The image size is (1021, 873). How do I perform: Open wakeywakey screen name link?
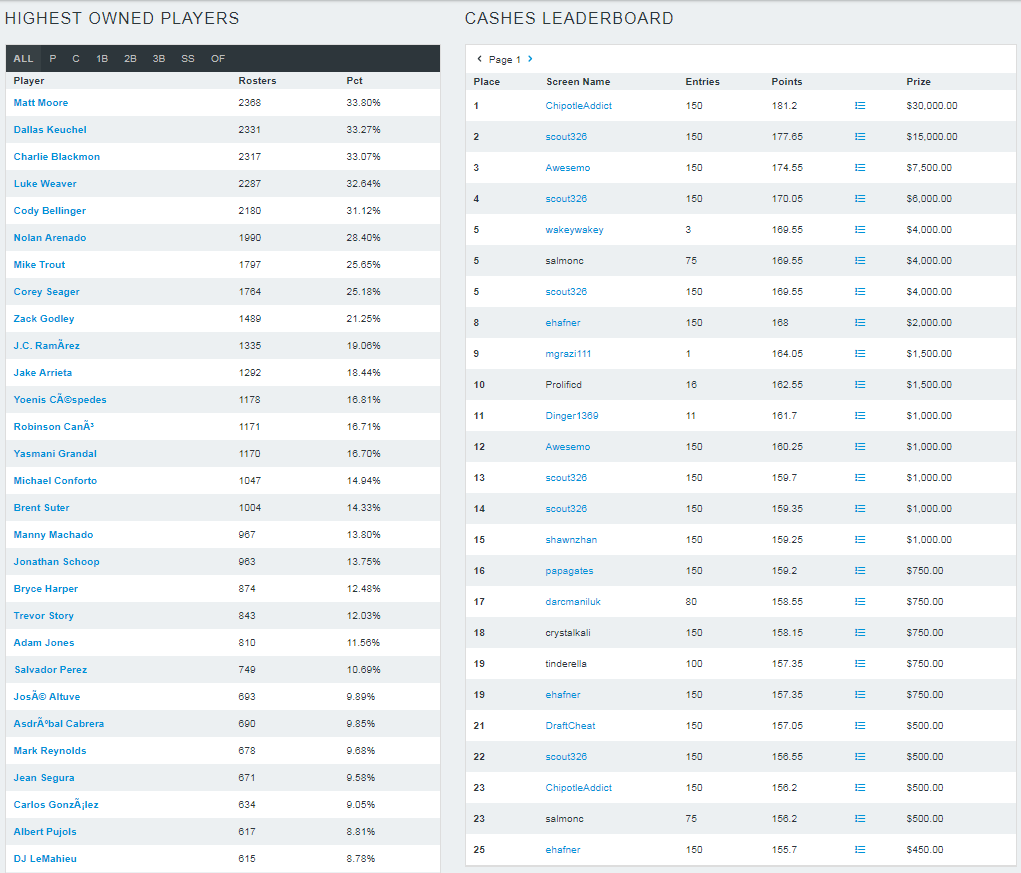click(574, 230)
